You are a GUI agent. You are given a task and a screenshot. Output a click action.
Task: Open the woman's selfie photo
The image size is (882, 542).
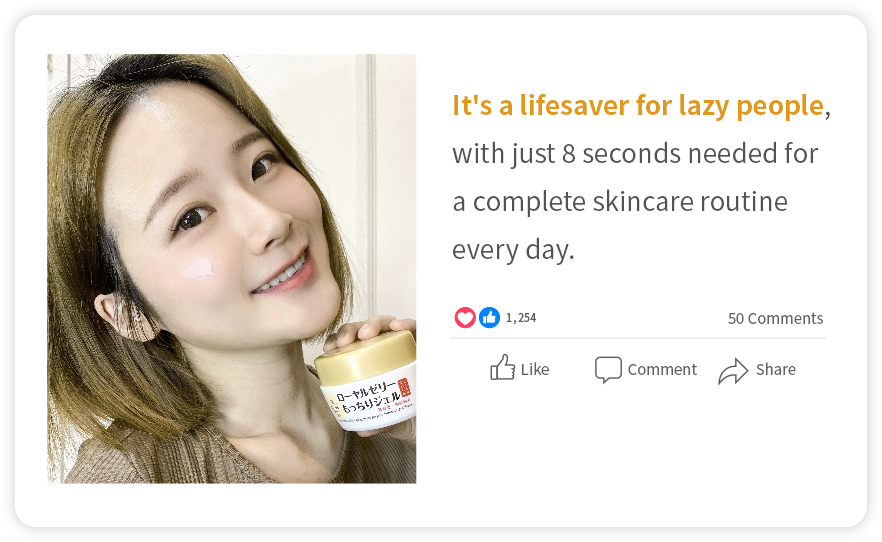tap(232, 269)
